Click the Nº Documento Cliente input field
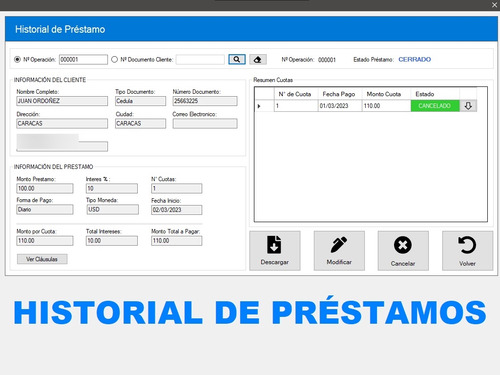This screenshot has height=375, width=500. [x=200, y=59]
